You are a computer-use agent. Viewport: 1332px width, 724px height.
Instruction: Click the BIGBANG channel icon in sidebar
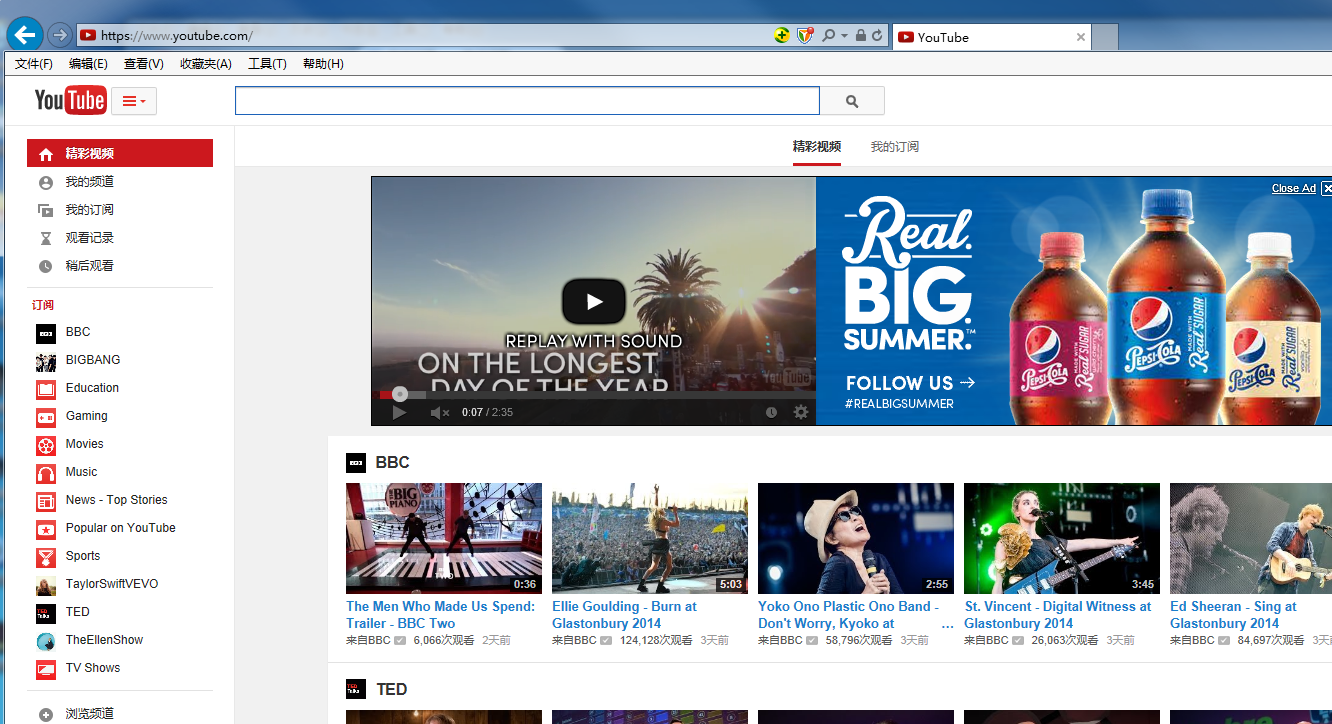click(x=46, y=361)
